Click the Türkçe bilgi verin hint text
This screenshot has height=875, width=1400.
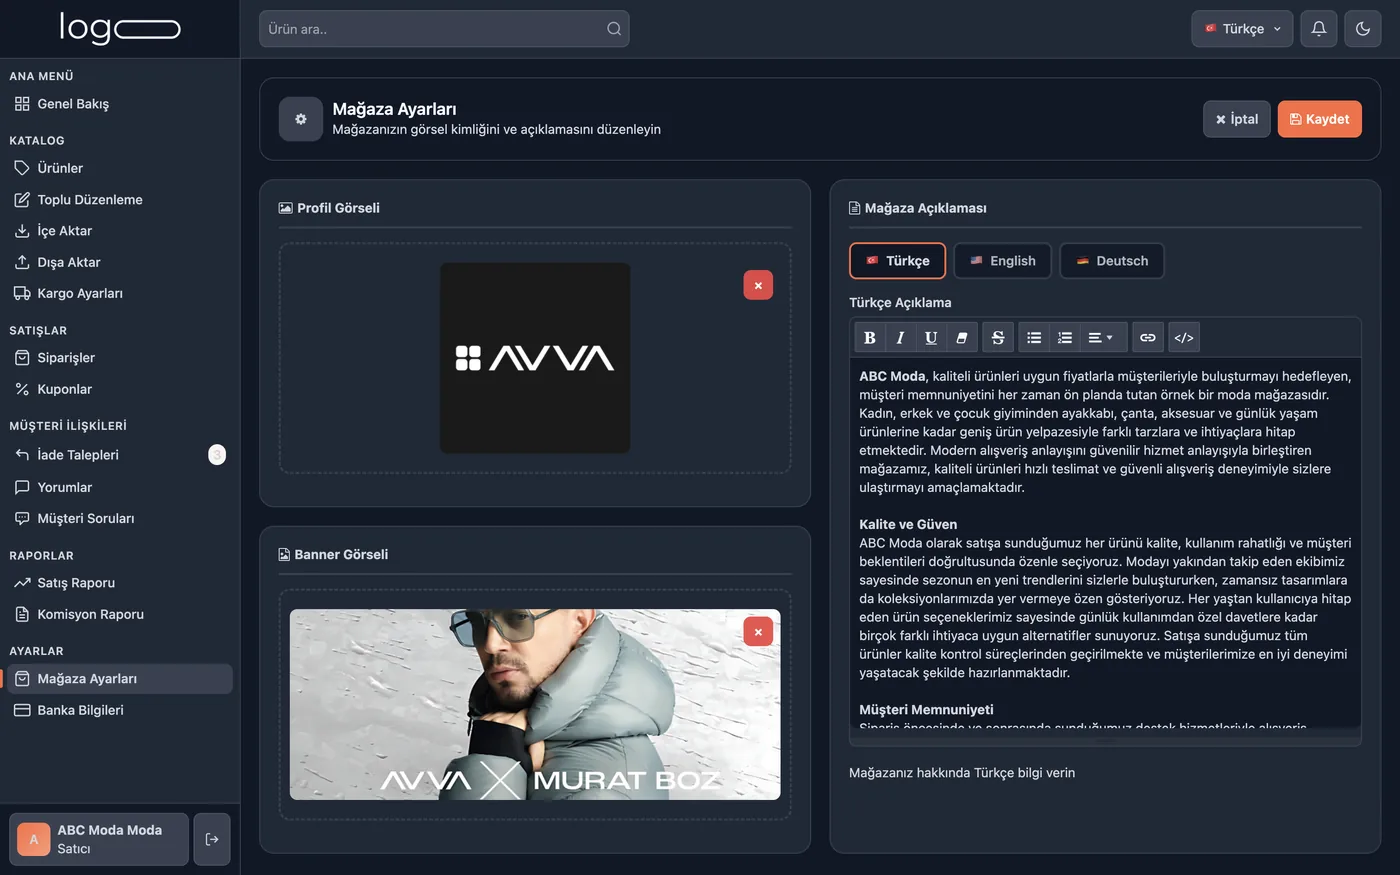[x=962, y=773]
